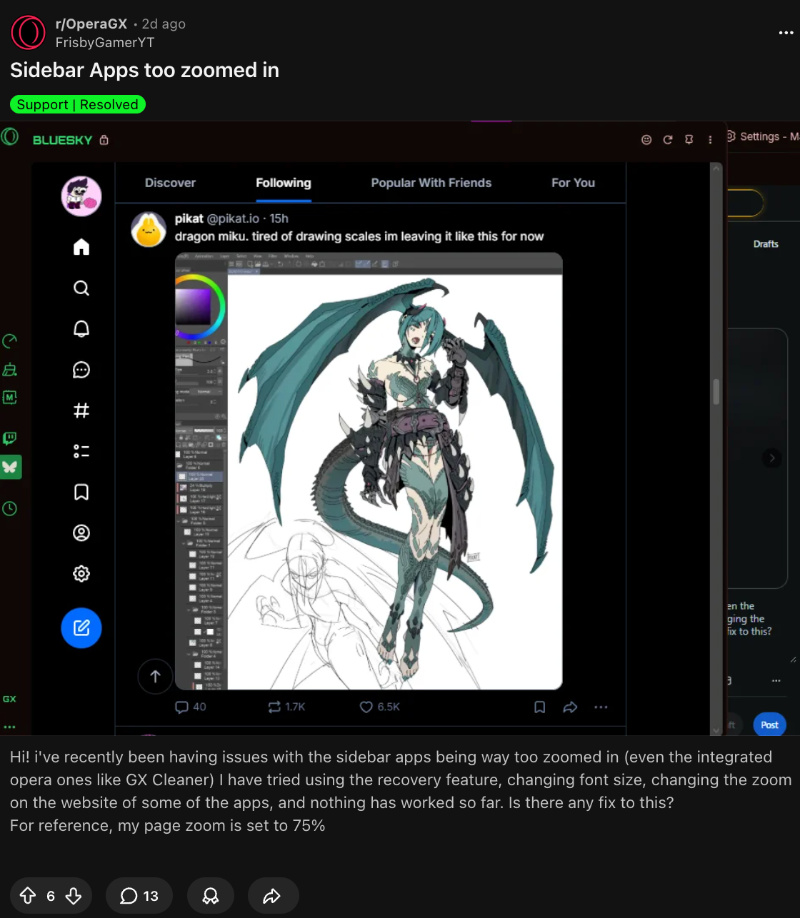Downvote the Reddit post
Screen dimensions: 800x918
pos(73,896)
